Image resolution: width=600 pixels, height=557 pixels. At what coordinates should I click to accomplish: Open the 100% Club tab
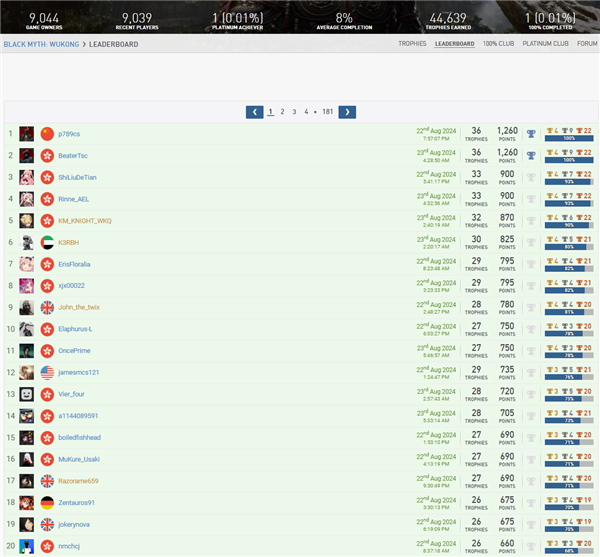tap(498, 44)
